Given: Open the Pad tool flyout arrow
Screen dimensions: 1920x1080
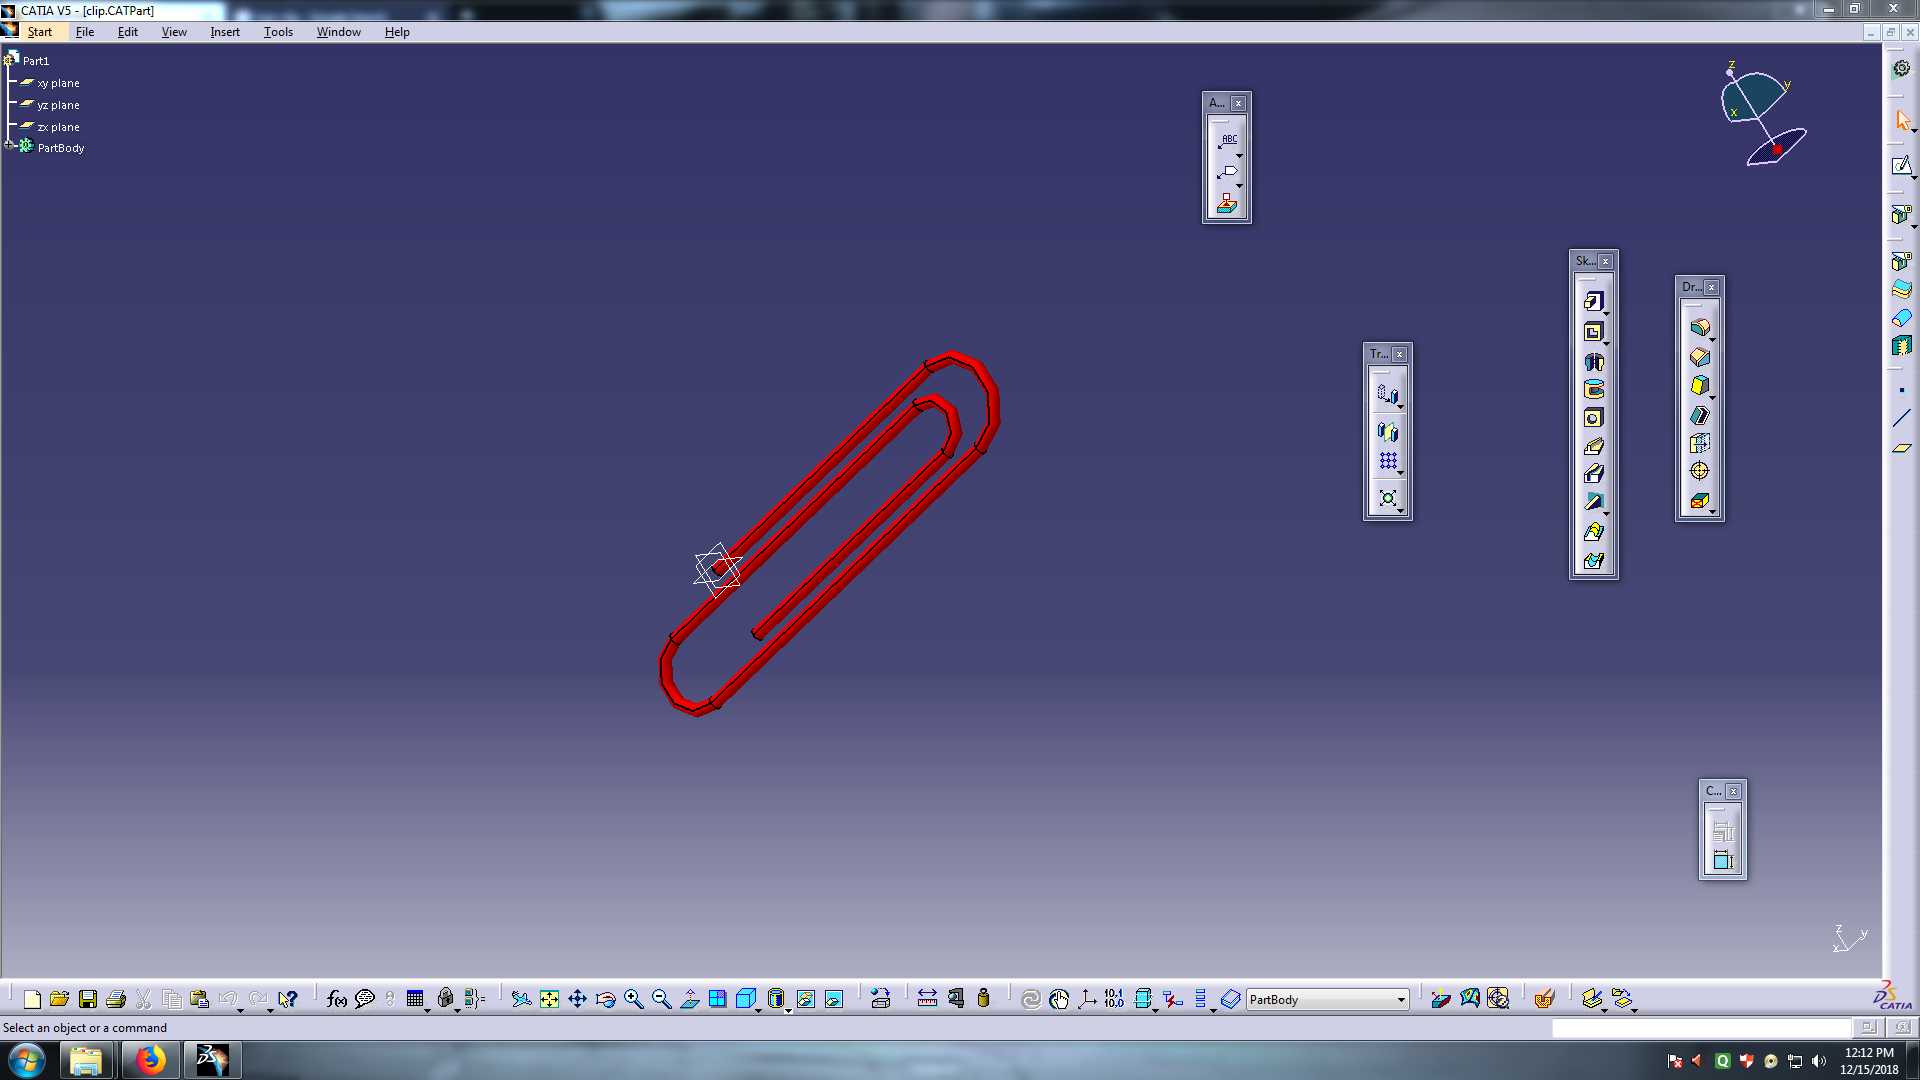Looking at the screenshot, I should pyautogui.click(x=1606, y=313).
